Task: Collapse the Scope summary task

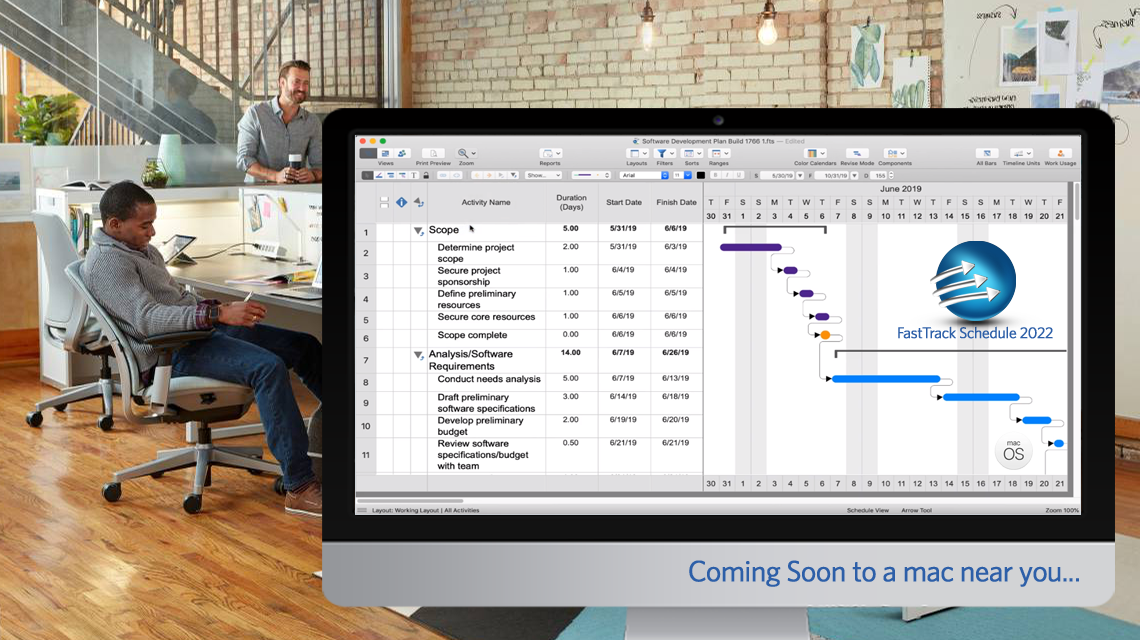Action: pyautogui.click(x=420, y=229)
